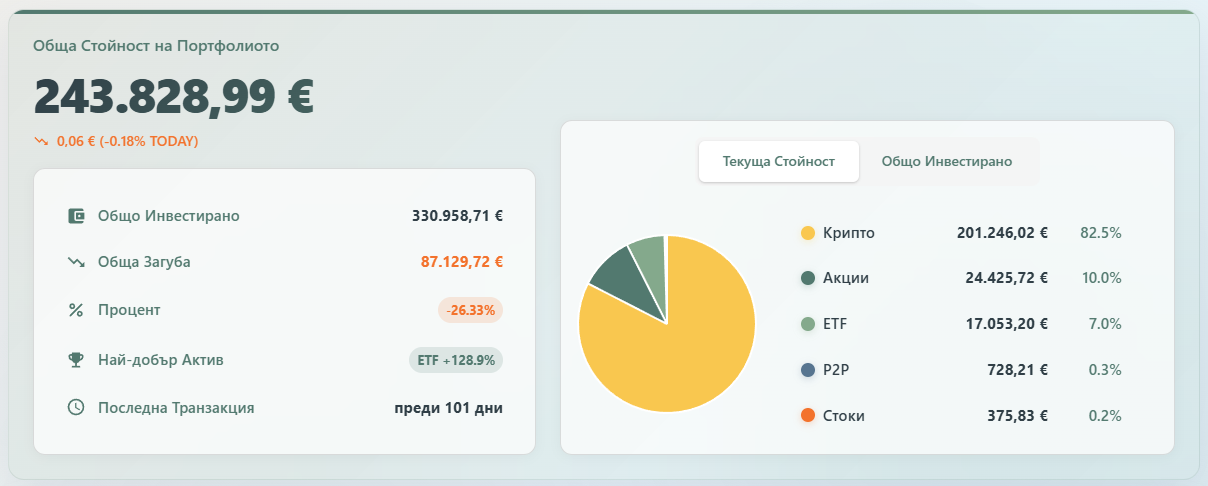The height and width of the screenshot is (486, 1208).
Task: Click the orange Стоки legend dot
Action: (808, 415)
